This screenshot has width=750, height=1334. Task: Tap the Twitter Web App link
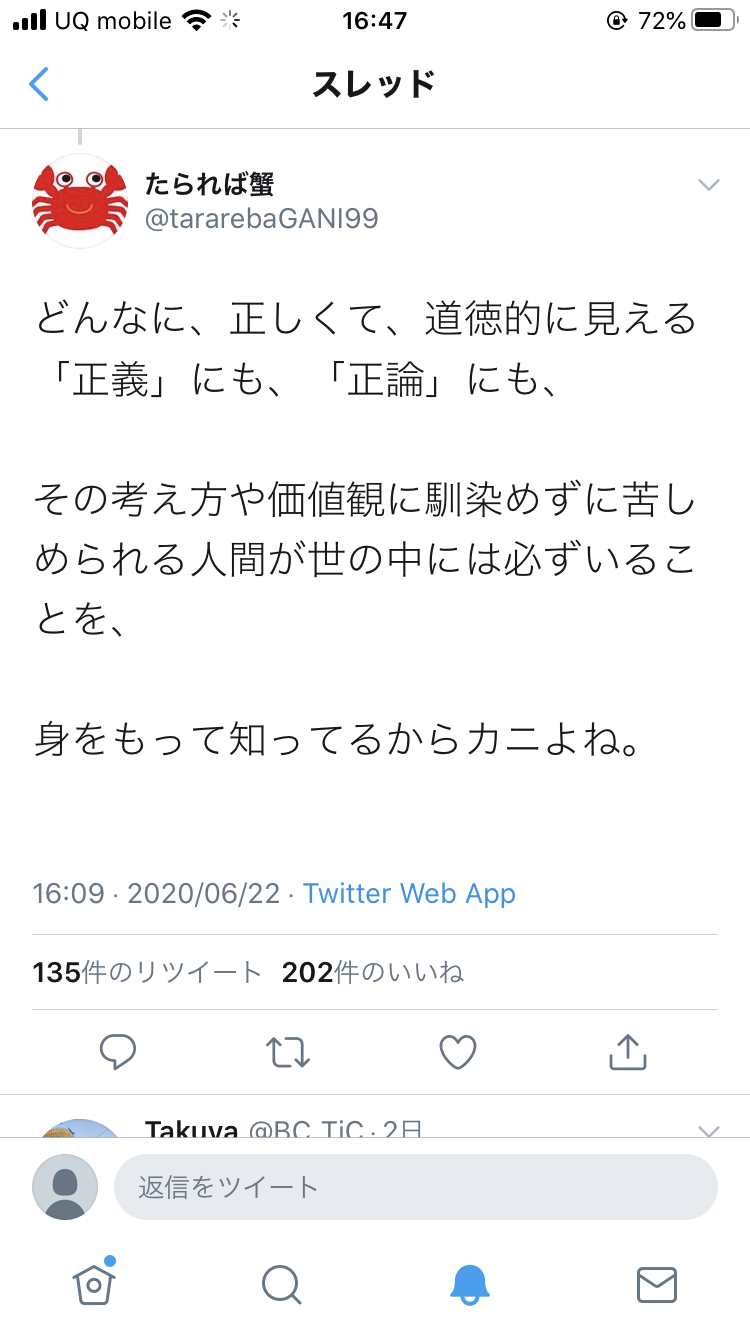pos(409,893)
